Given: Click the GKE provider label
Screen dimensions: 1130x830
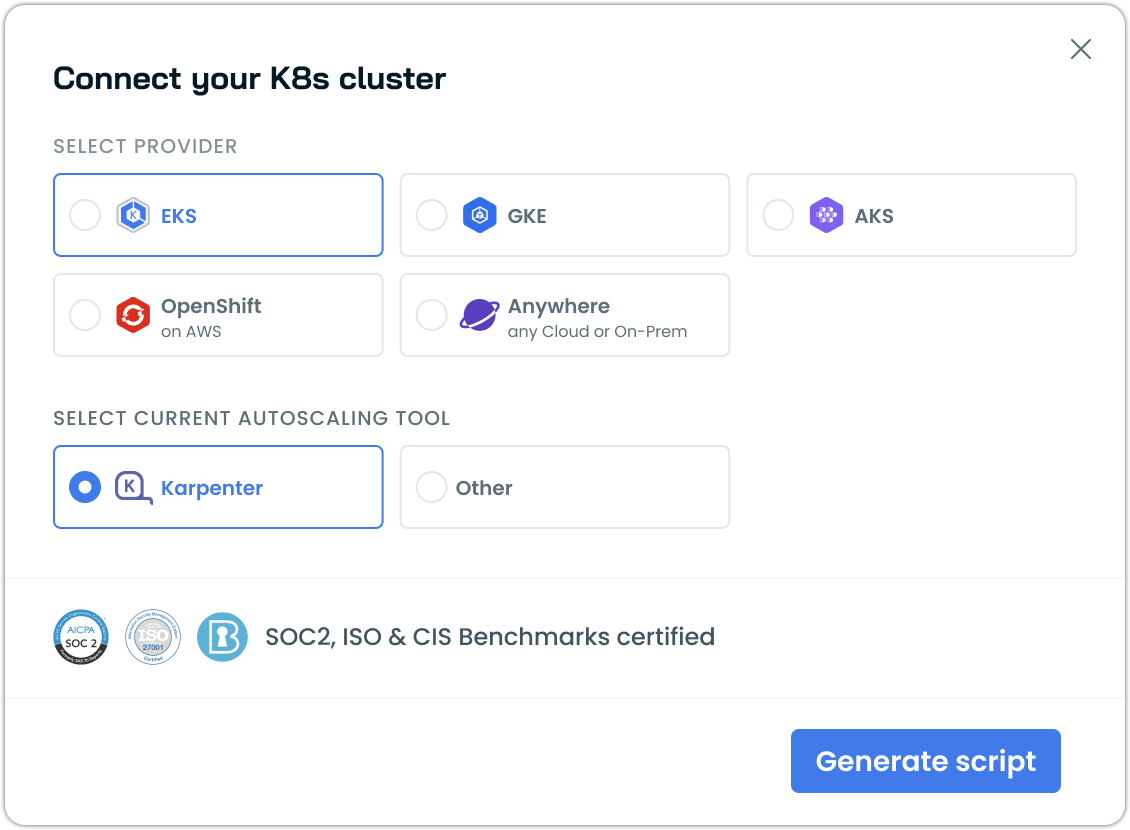Looking at the screenshot, I should pos(527,216).
